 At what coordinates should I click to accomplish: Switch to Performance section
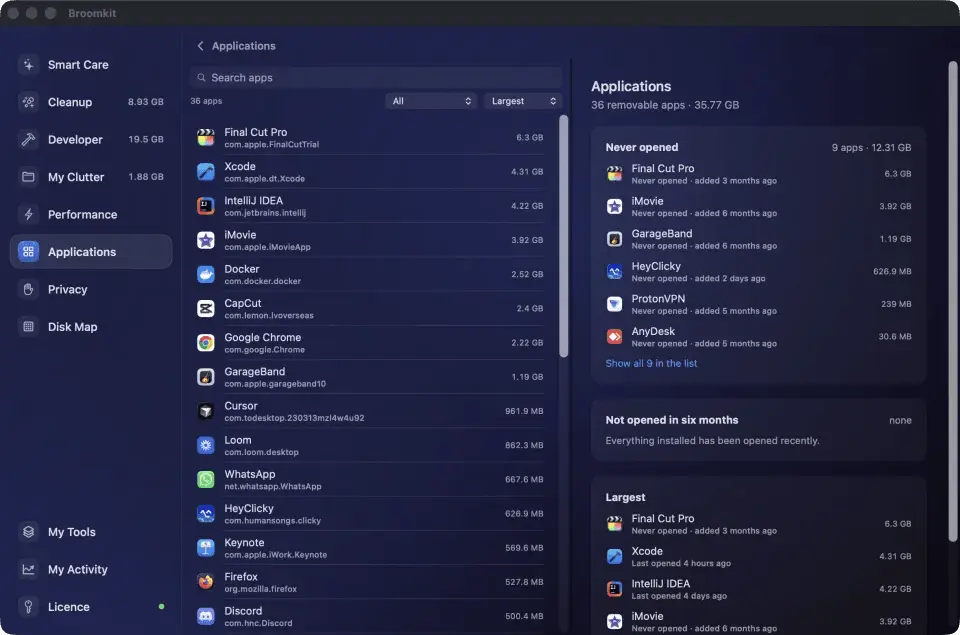91,214
